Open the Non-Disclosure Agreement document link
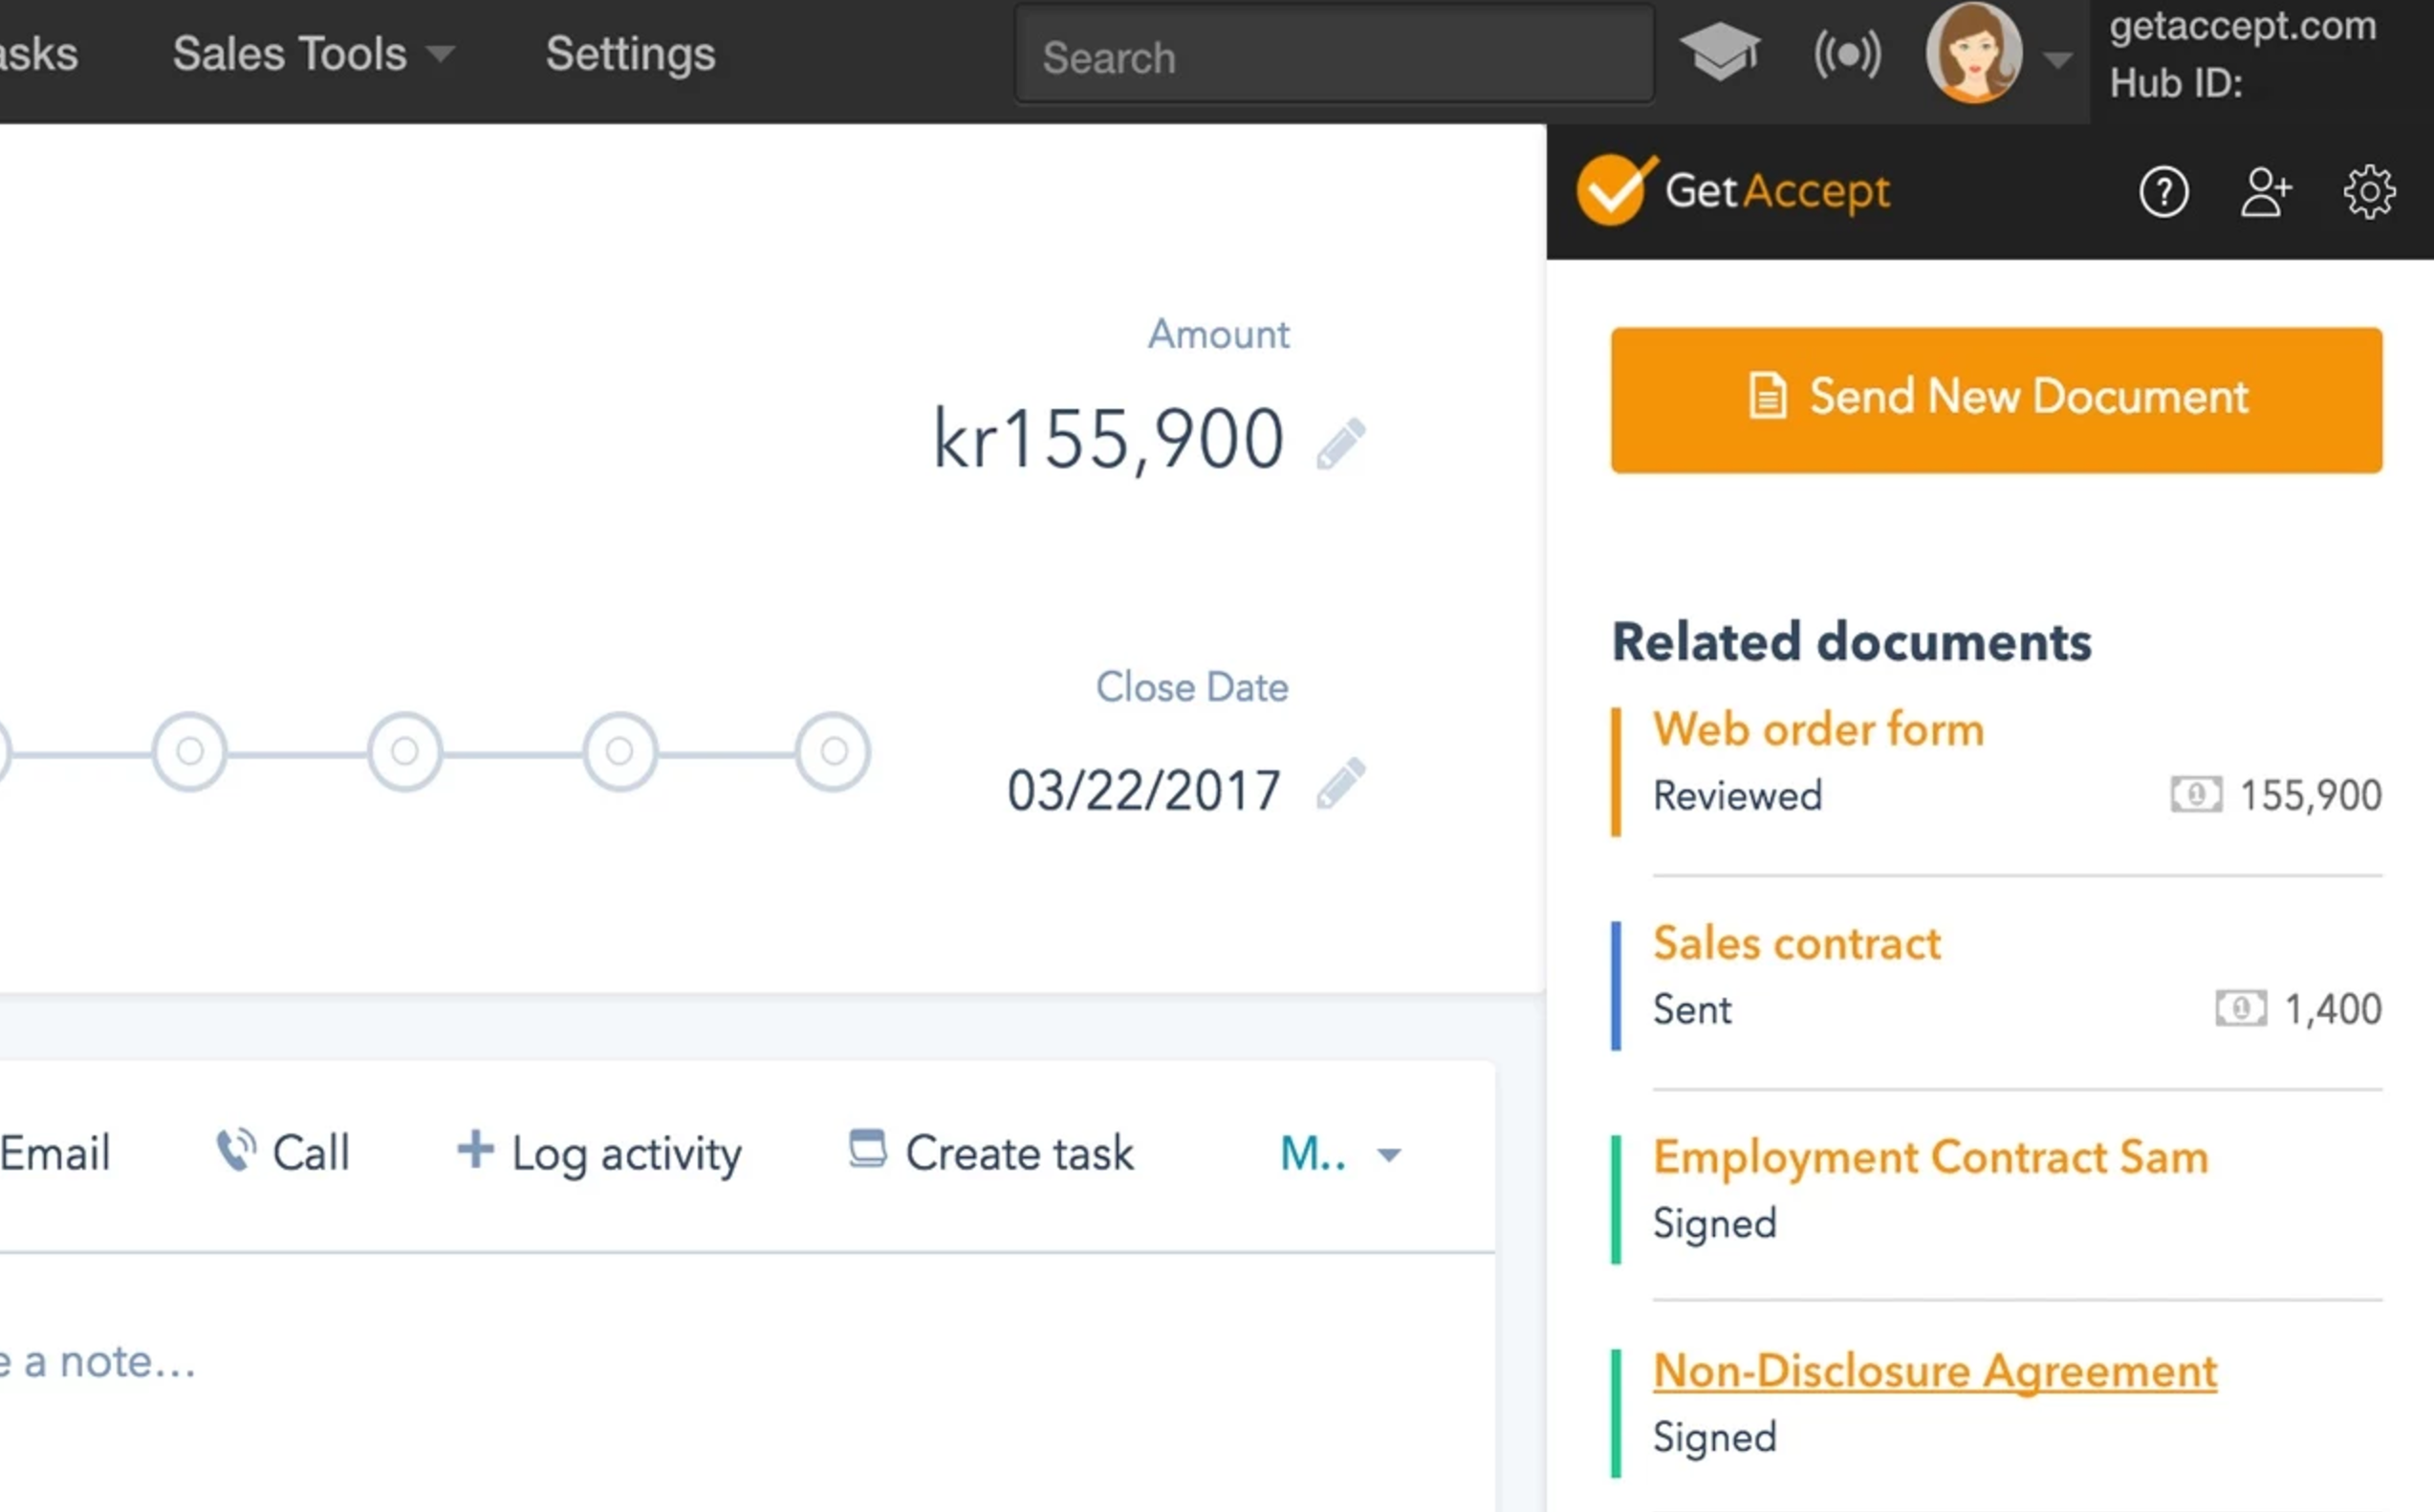The height and width of the screenshot is (1512, 2434). point(1934,1371)
